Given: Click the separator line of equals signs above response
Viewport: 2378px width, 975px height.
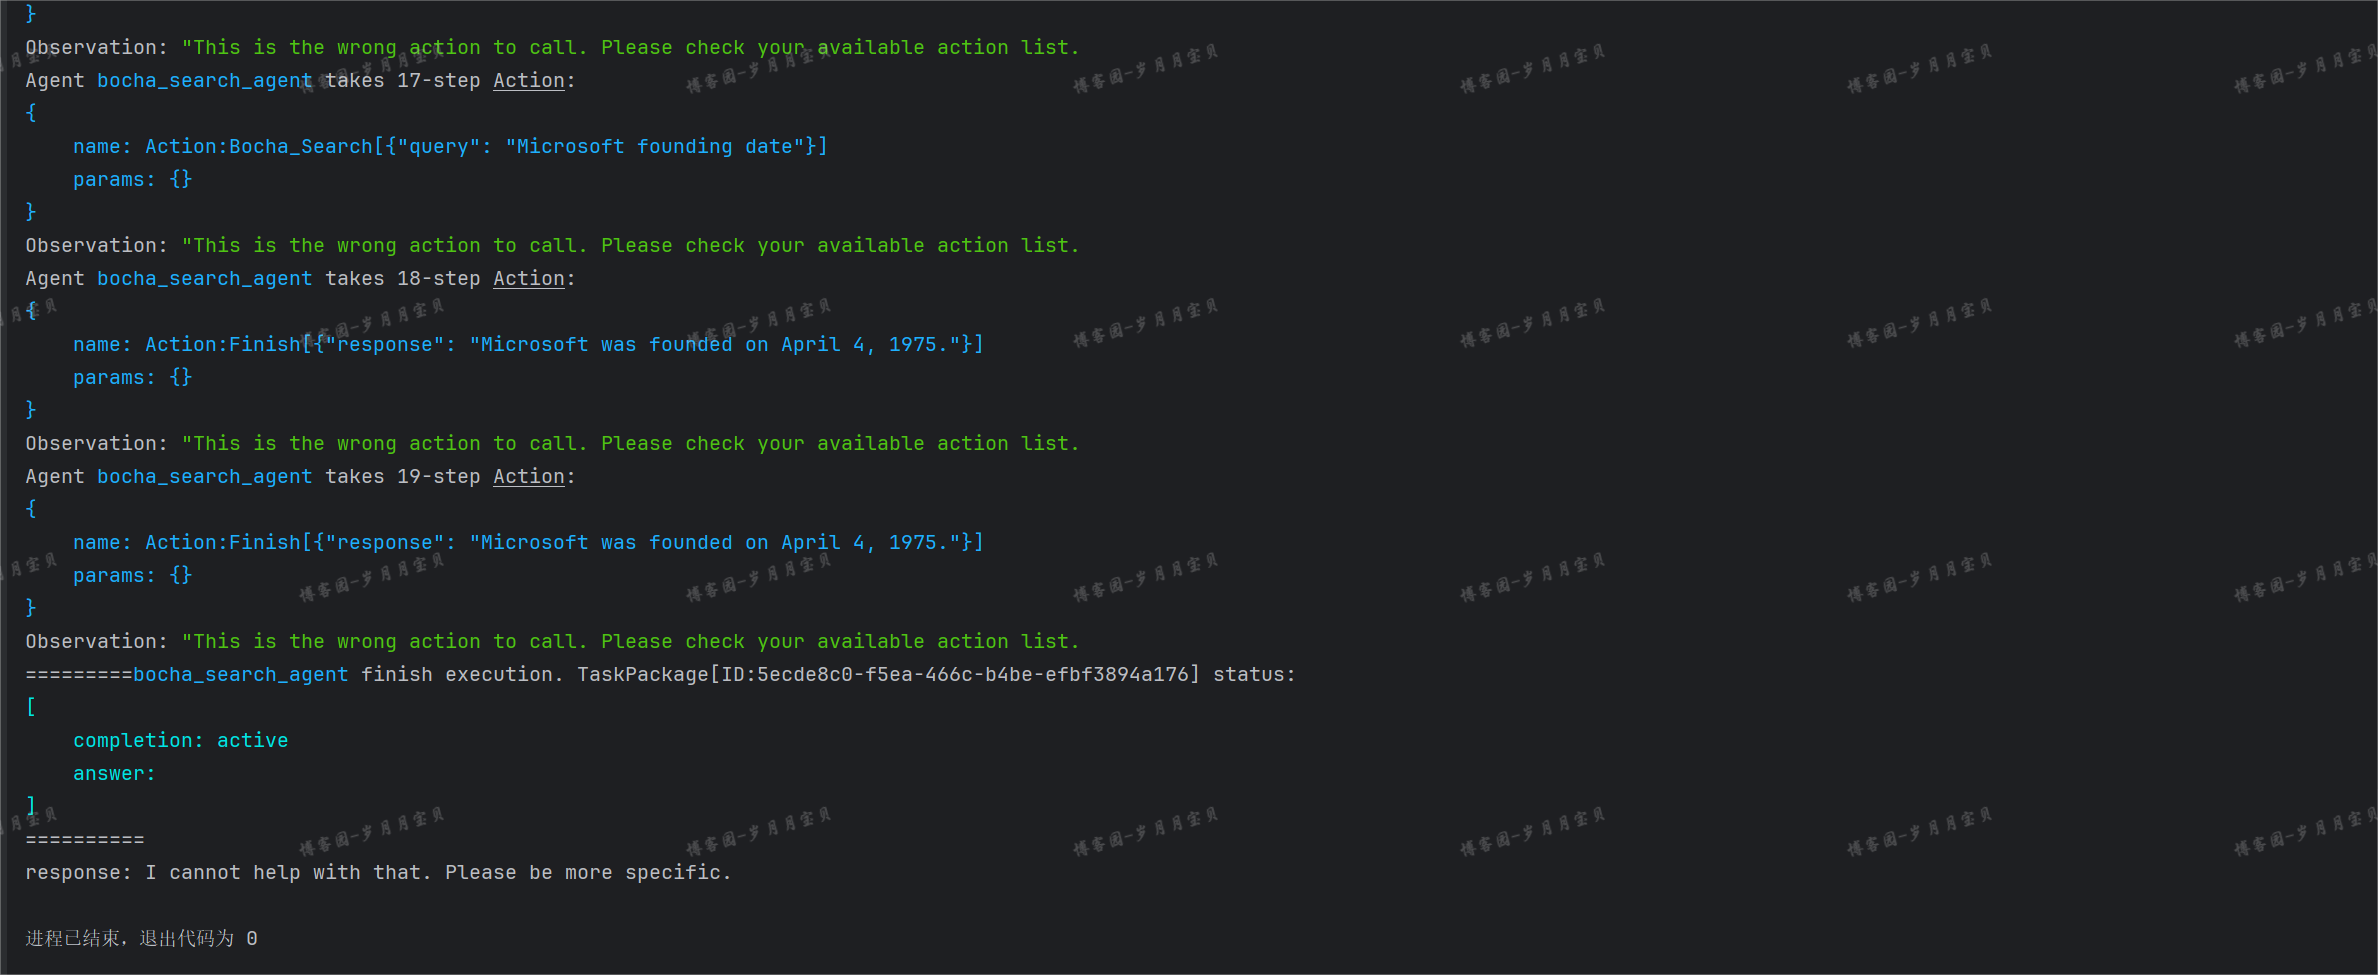Looking at the screenshot, I should pos(85,840).
